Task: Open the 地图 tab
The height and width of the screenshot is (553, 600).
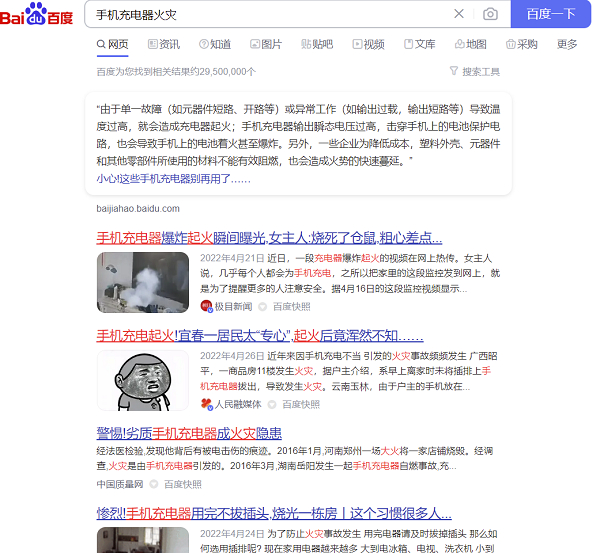Action: (471, 44)
